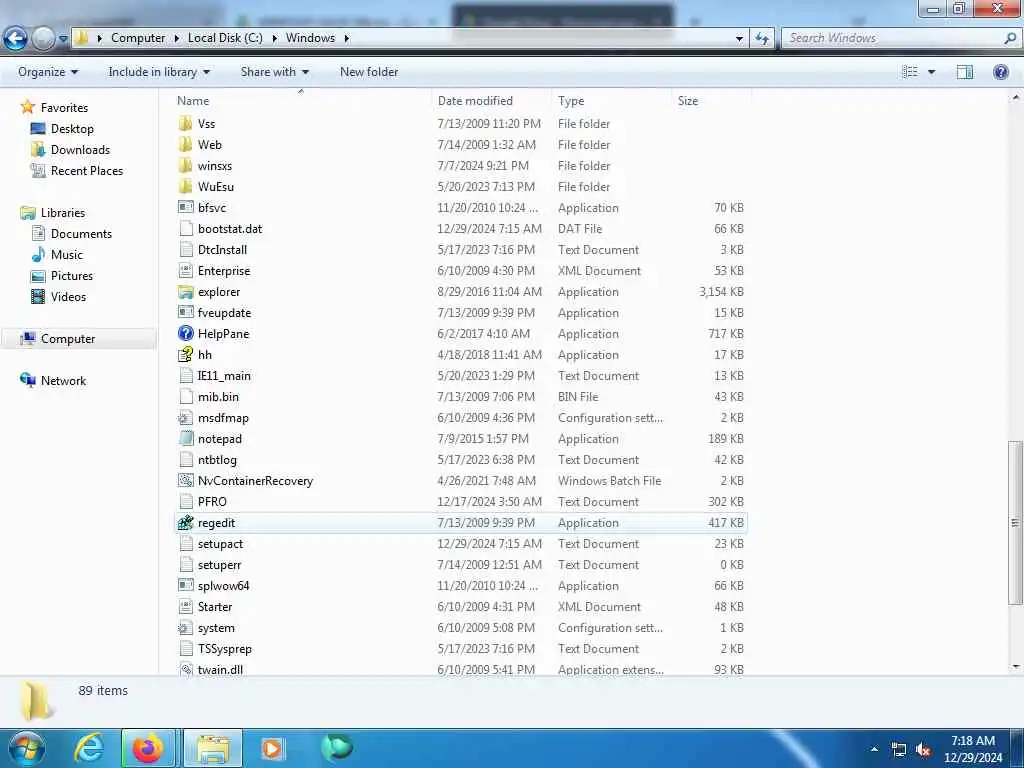Click the Vss folder icon
Screen dimensions: 1024x768
pos(186,123)
